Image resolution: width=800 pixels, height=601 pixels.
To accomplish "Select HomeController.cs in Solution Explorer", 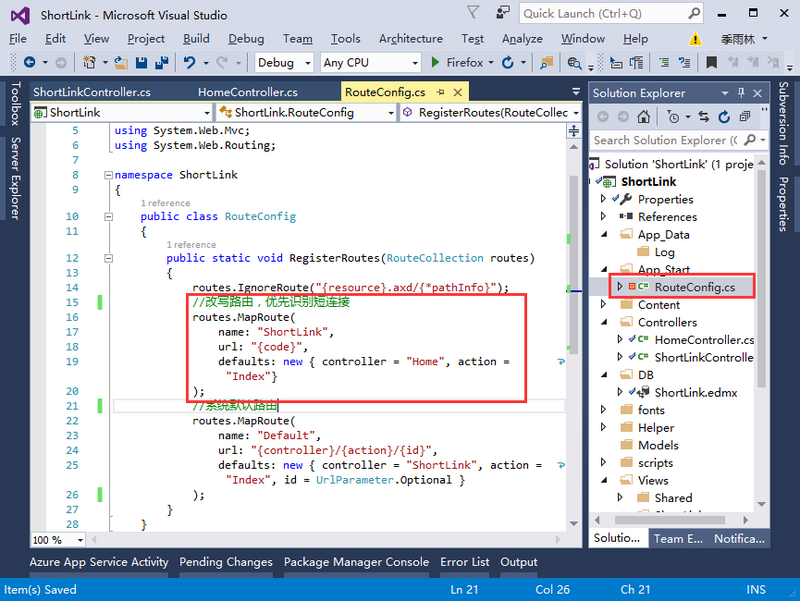I will coord(704,340).
